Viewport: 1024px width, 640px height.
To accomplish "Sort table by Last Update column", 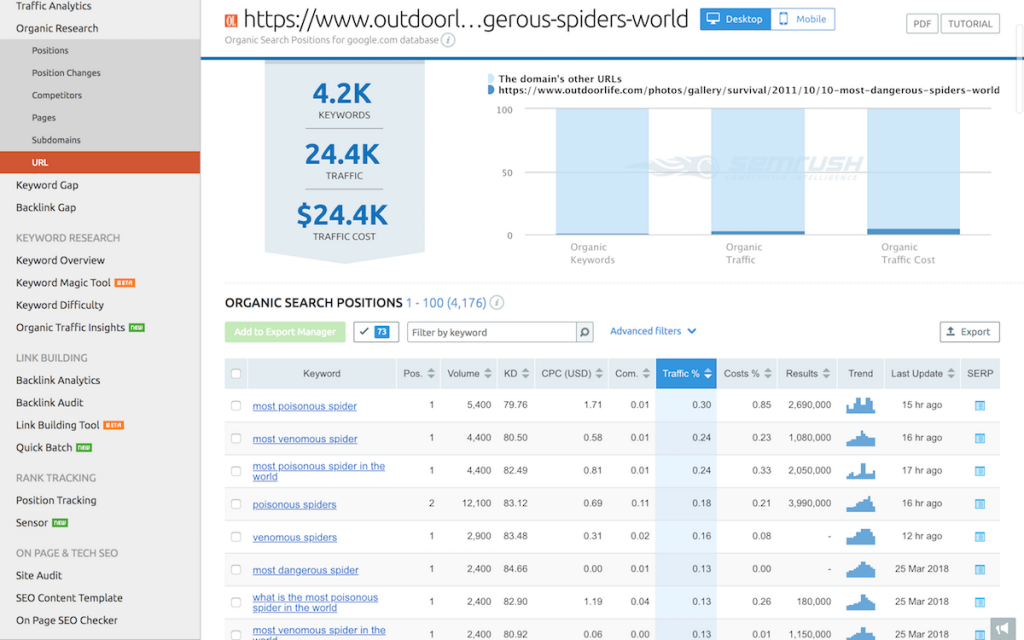I will [x=922, y=374].
